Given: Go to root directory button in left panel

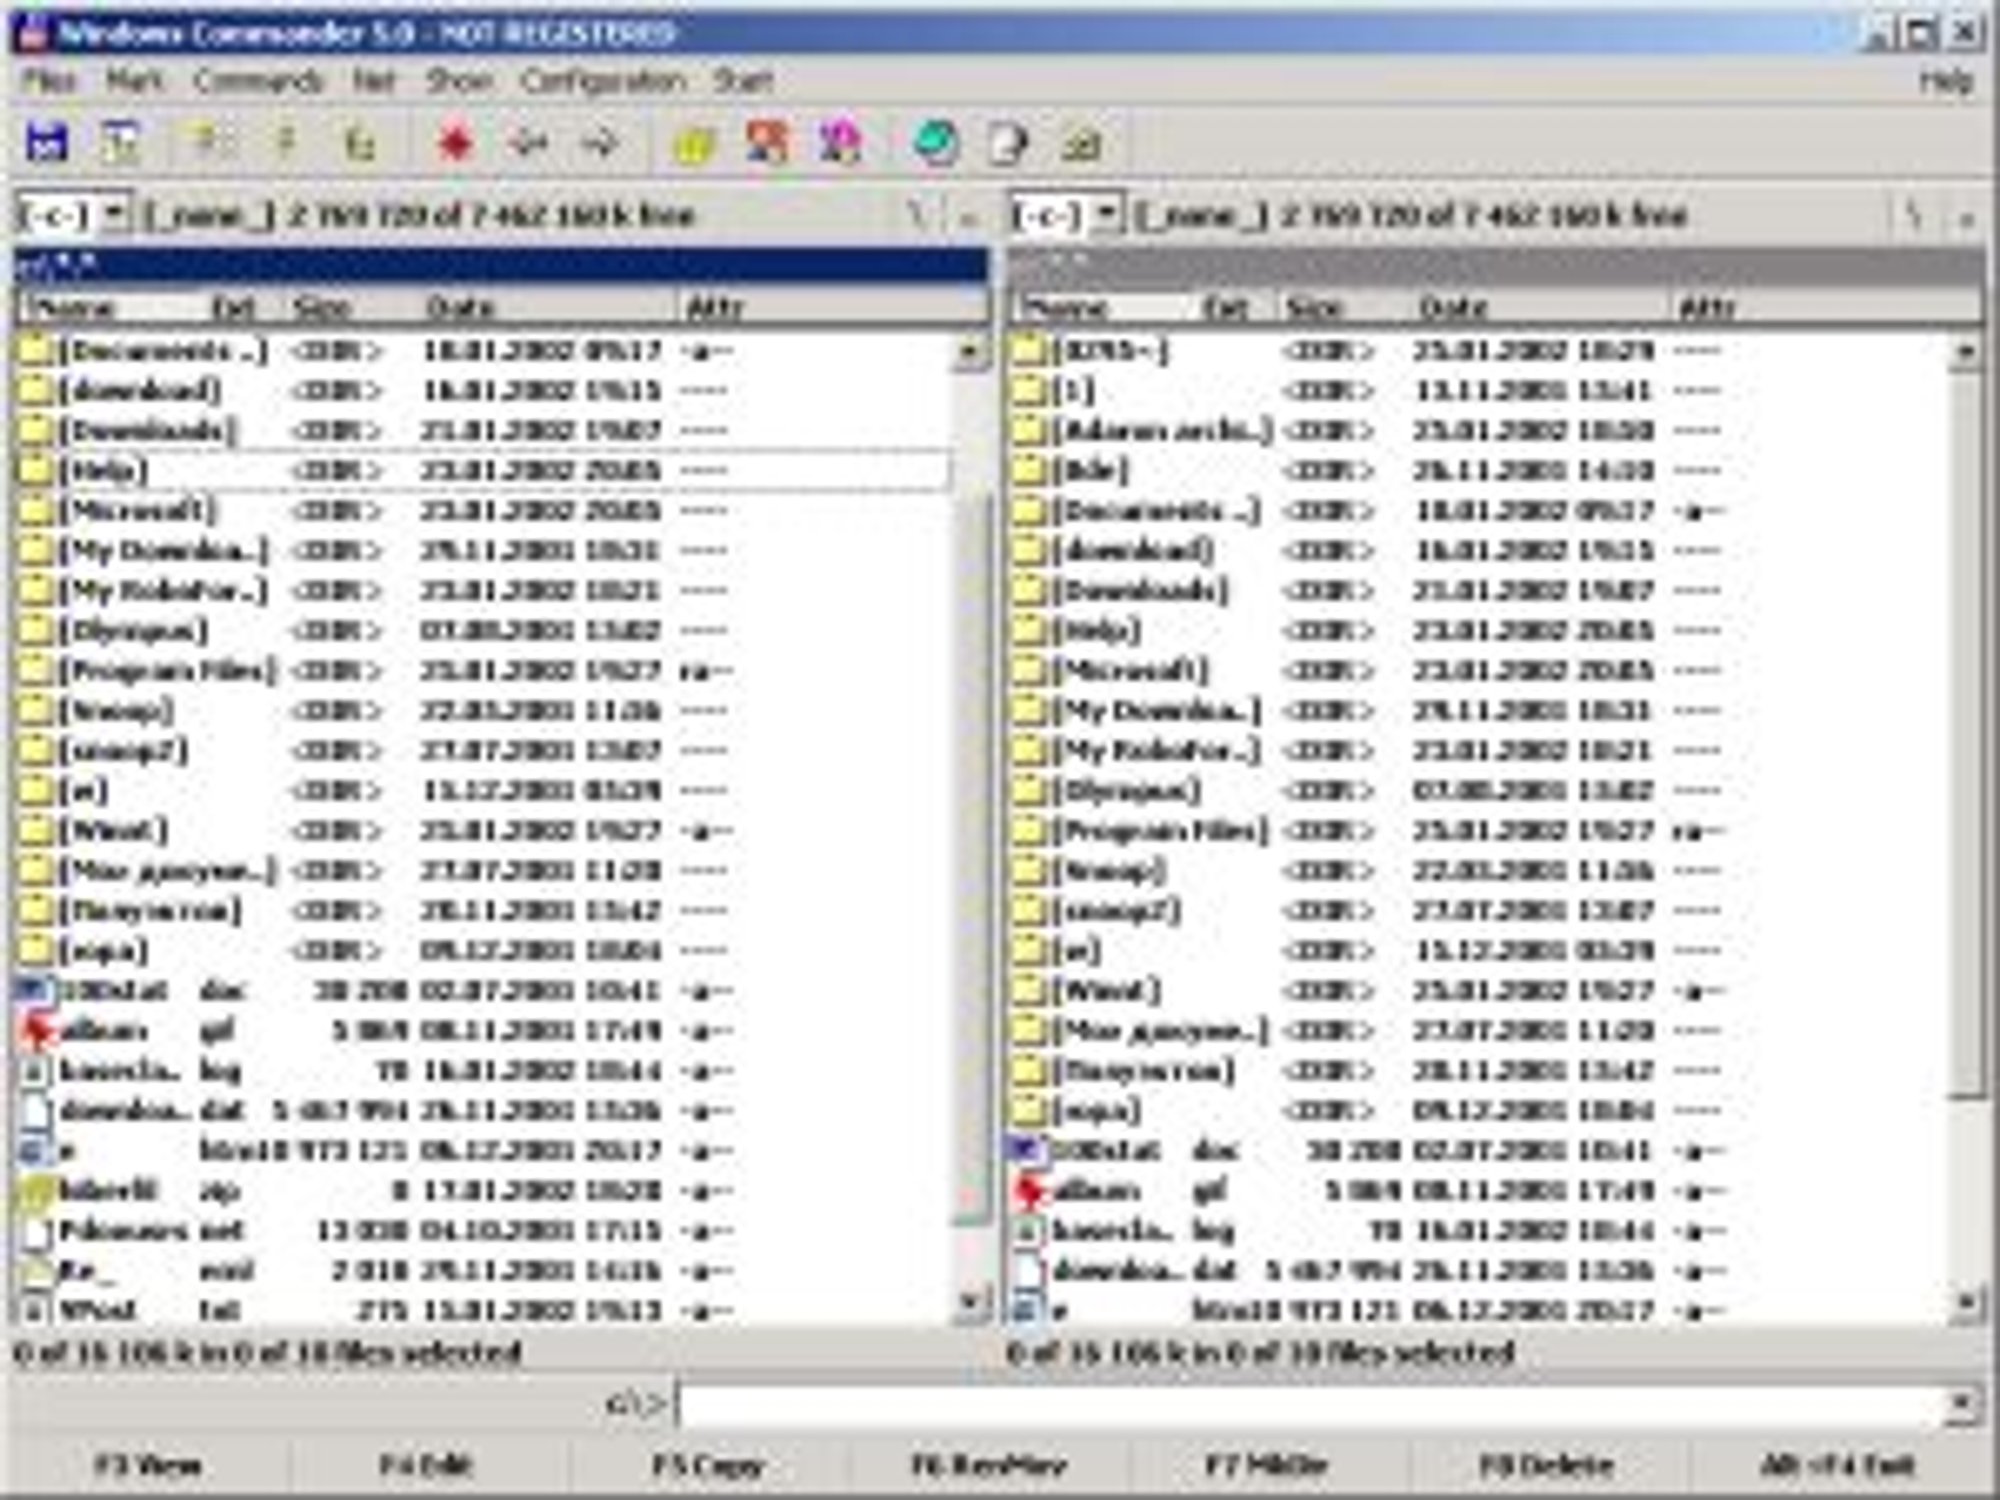Looking at the screenshot, I should pos(916,215).
